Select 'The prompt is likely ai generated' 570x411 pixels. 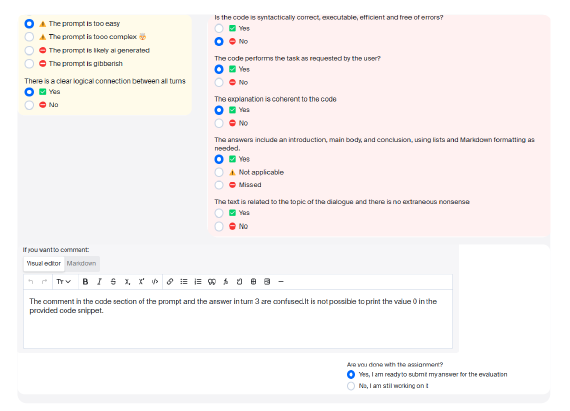coord(29,50)
